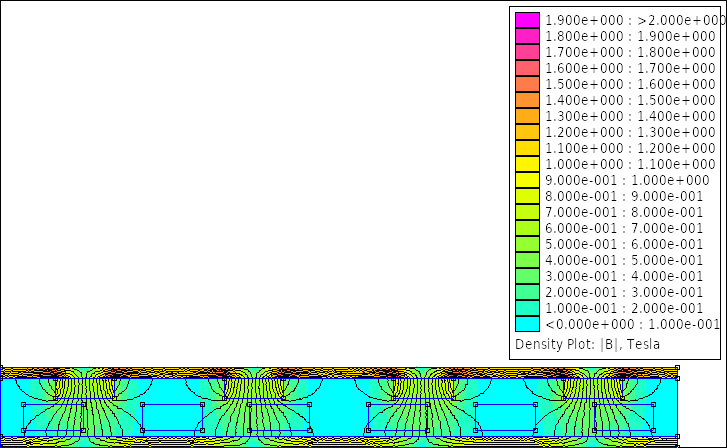Click the pink swatch beside 1.700e+000 : 1.800e+000

tap(527, 52)
